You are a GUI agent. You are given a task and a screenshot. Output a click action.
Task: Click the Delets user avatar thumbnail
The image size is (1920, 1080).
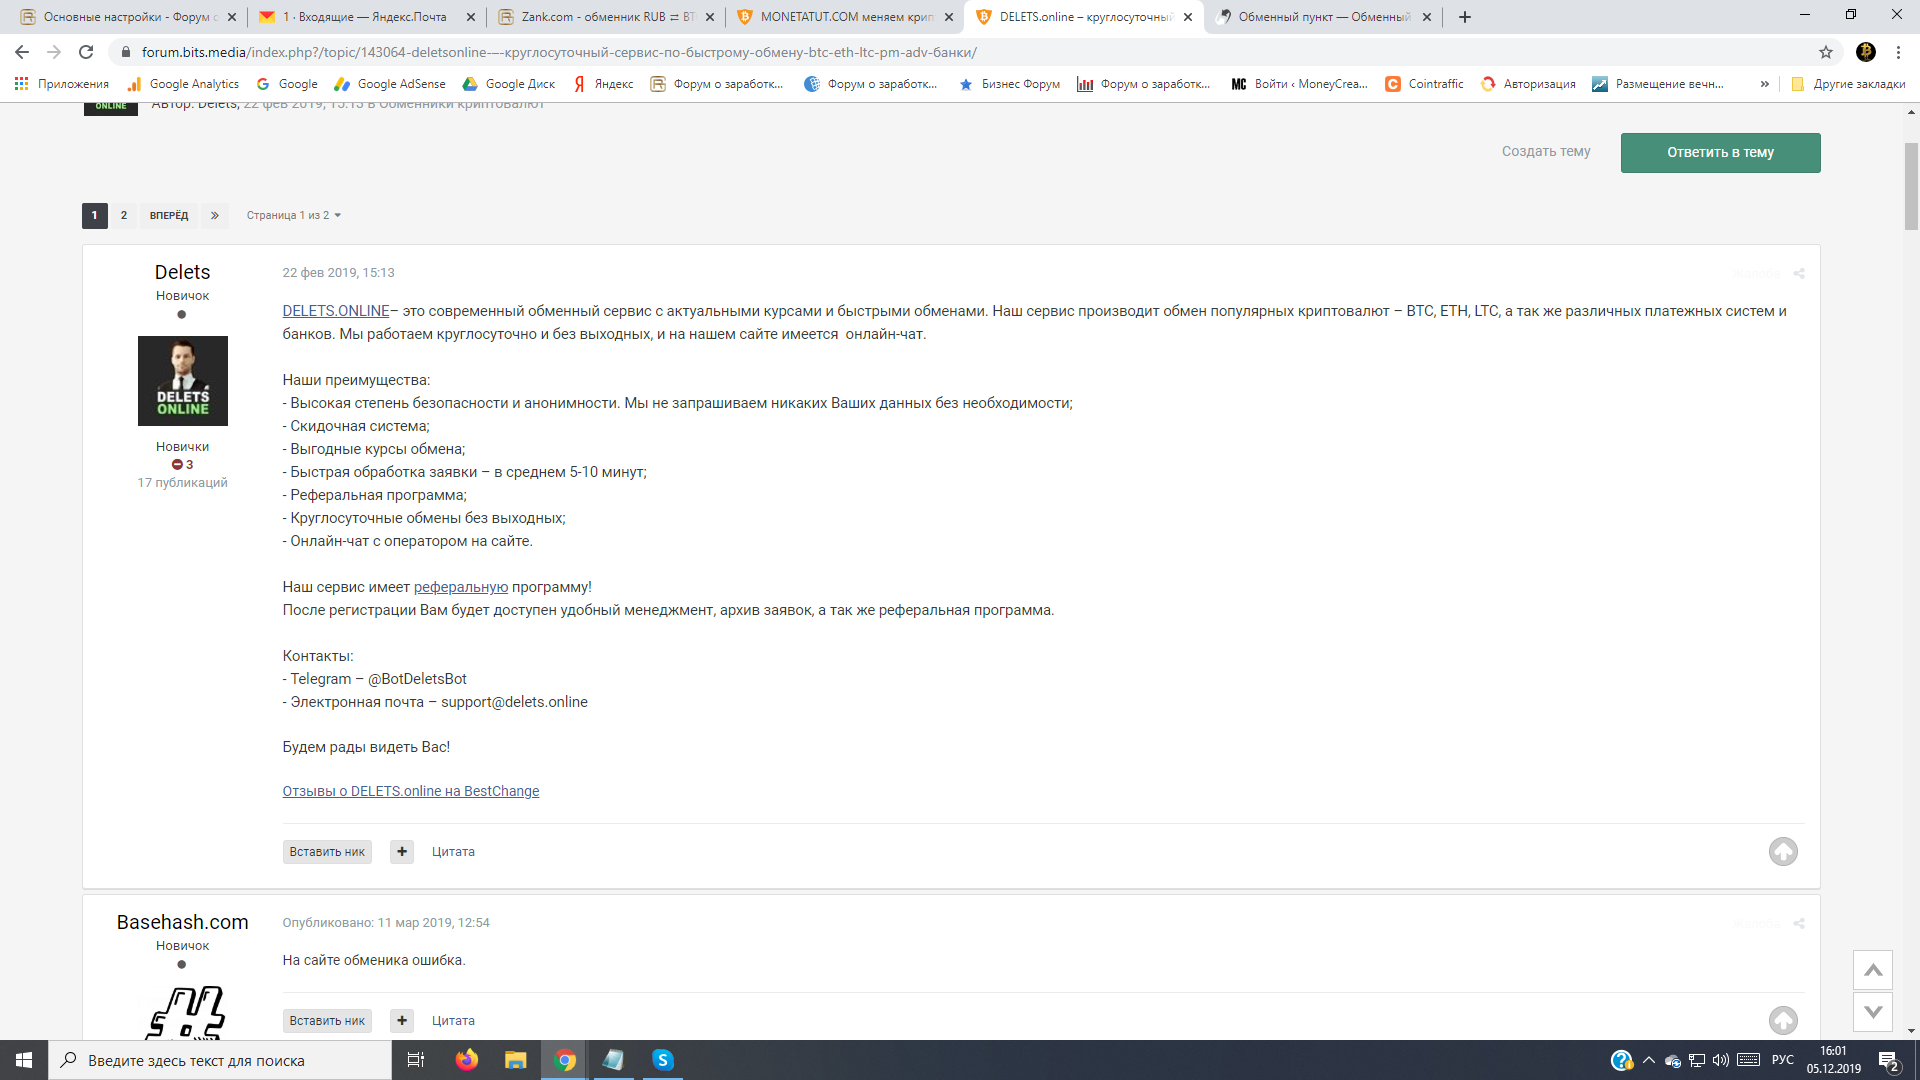point(182,381)
